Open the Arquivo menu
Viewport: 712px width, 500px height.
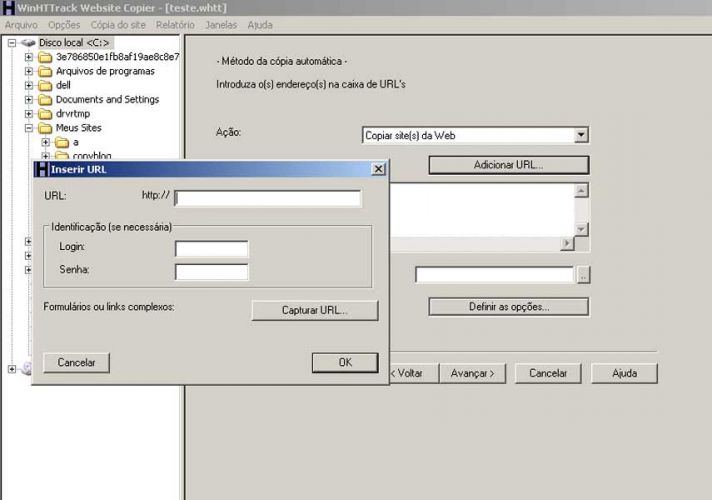click(x=21, y=25)
